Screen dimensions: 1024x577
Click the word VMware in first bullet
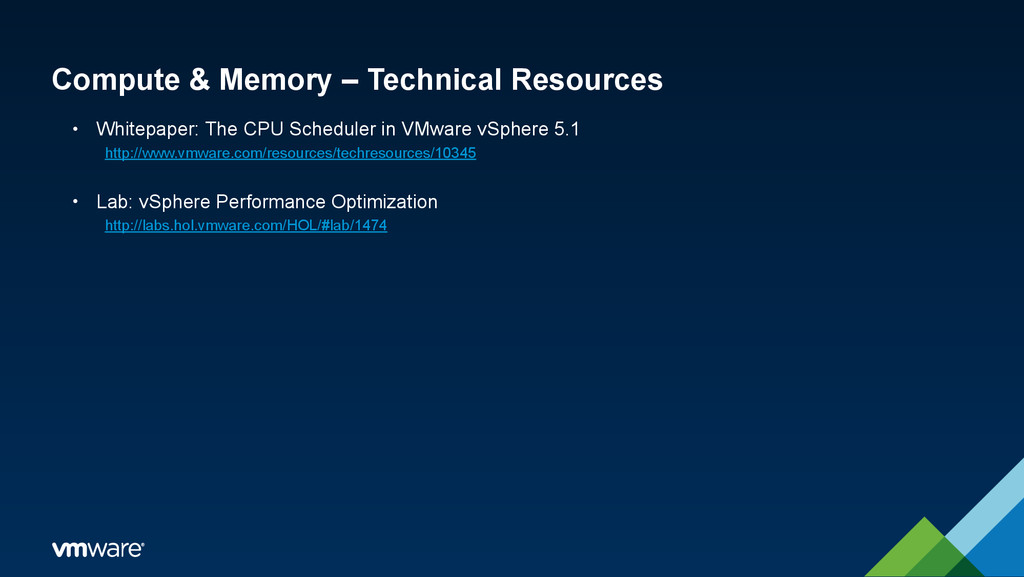[x=436, y=129]
